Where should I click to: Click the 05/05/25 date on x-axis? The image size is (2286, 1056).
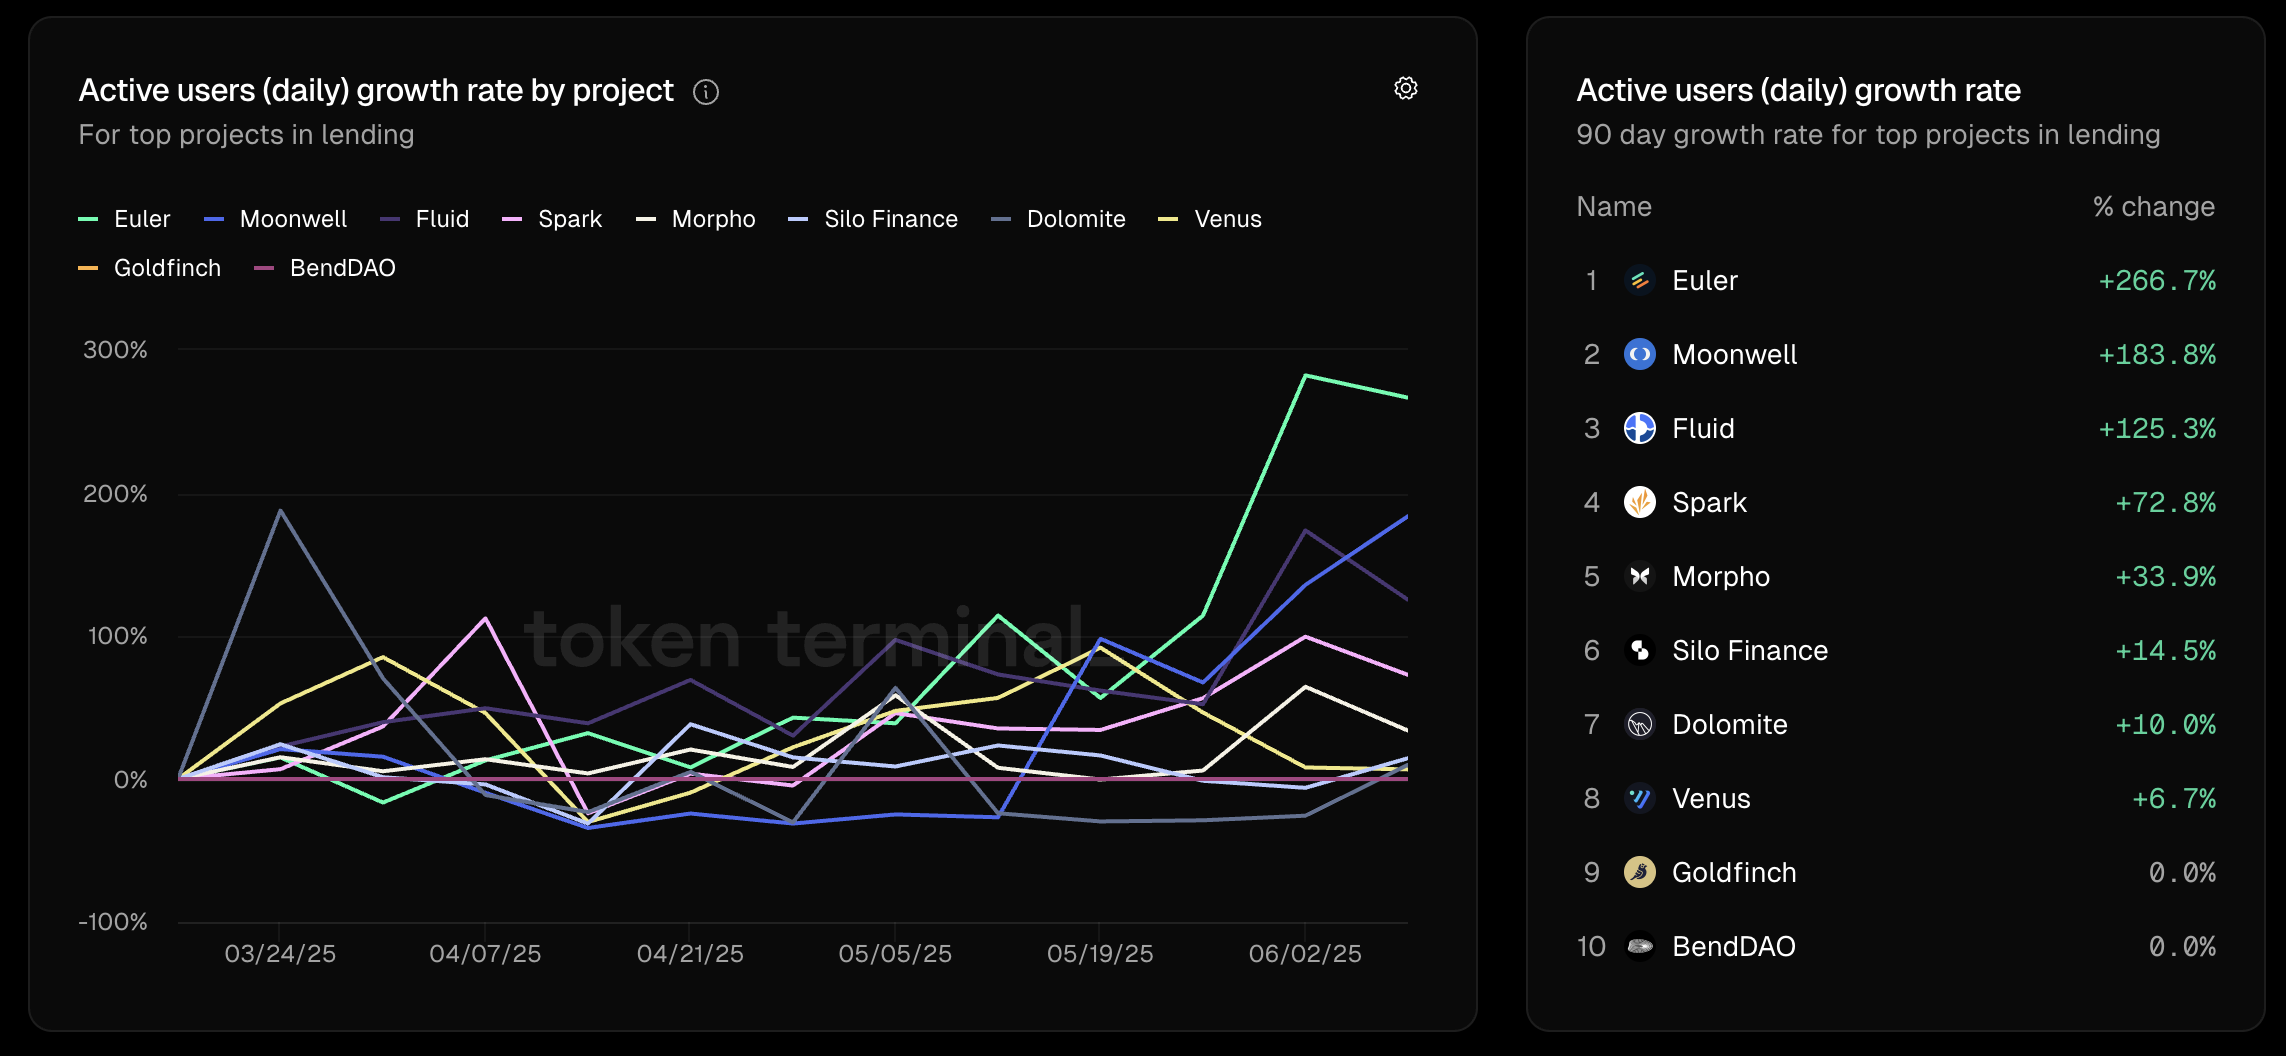coord(894,954)
